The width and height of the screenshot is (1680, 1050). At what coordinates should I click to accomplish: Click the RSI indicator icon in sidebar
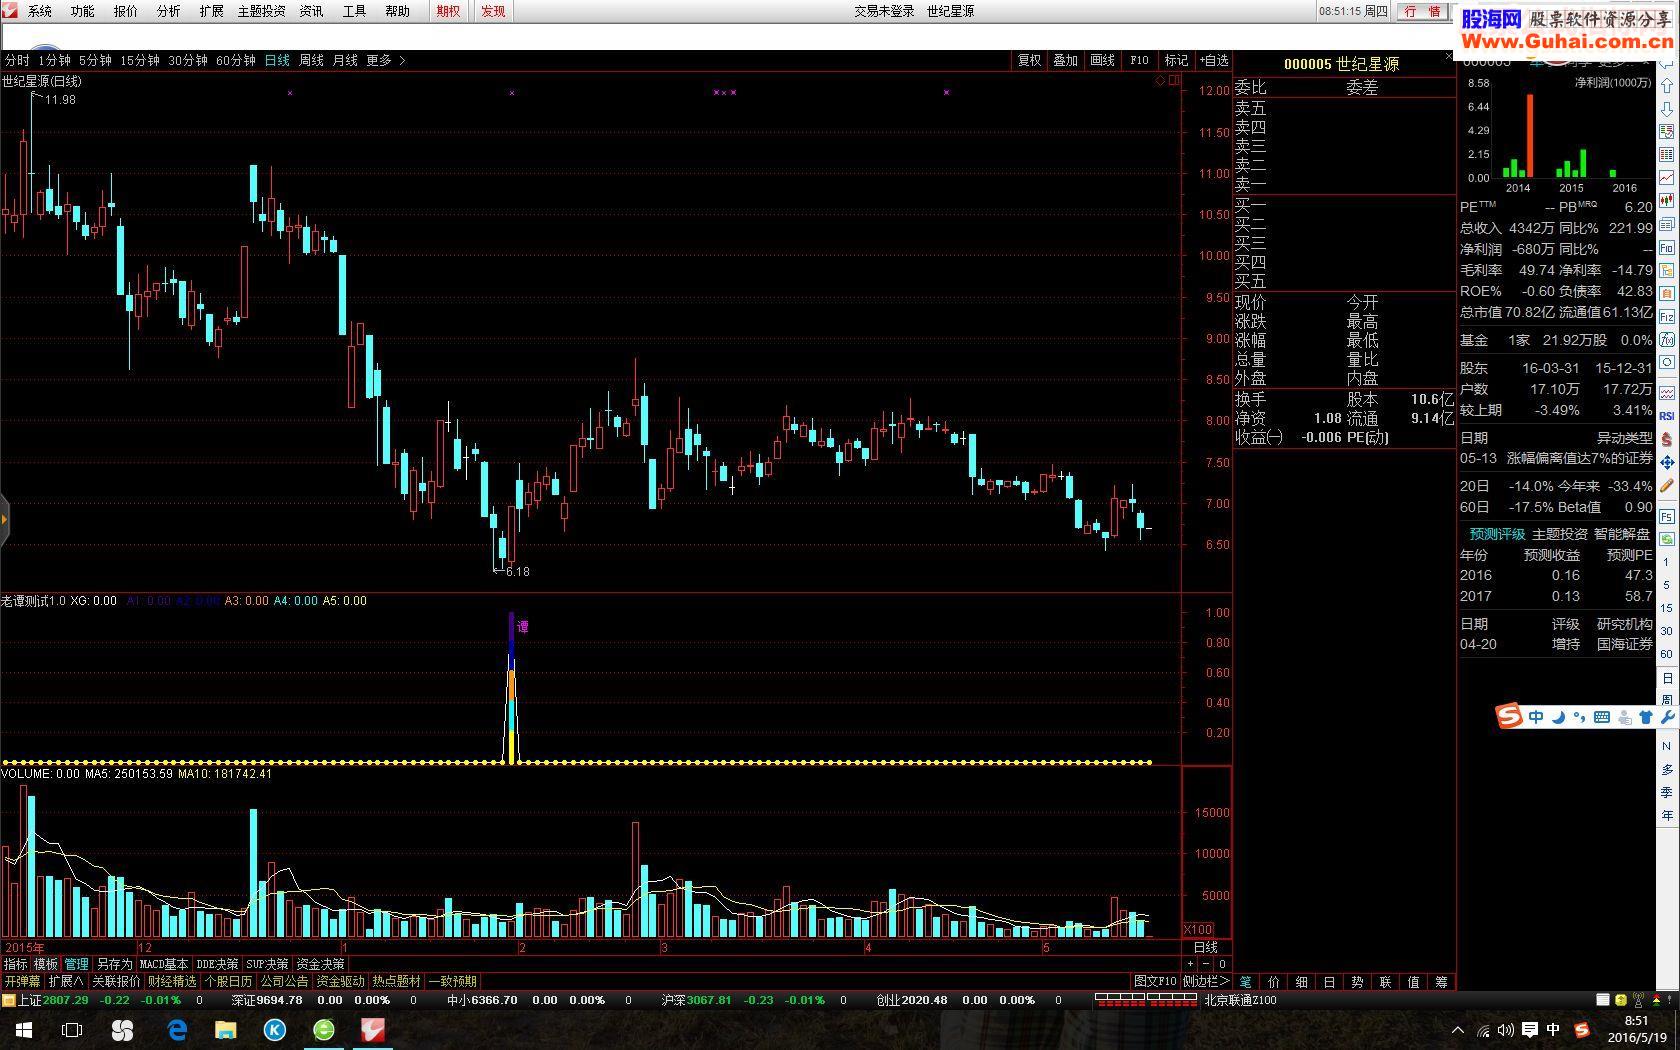click(1666, 415)
